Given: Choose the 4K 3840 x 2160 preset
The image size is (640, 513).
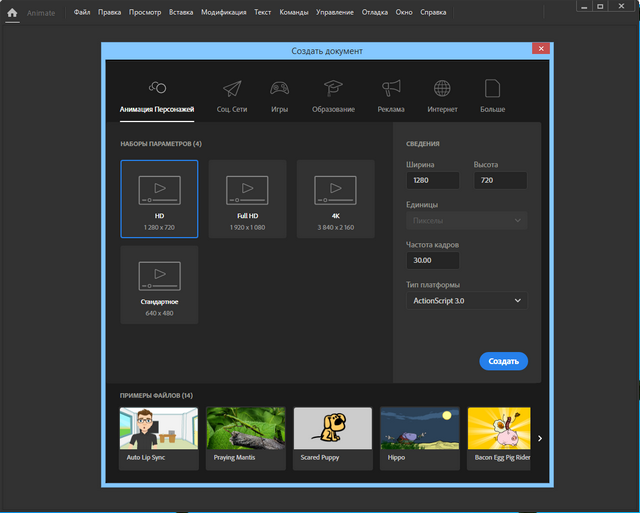Looking at the screenshot, I should click(x=335, y=198).
